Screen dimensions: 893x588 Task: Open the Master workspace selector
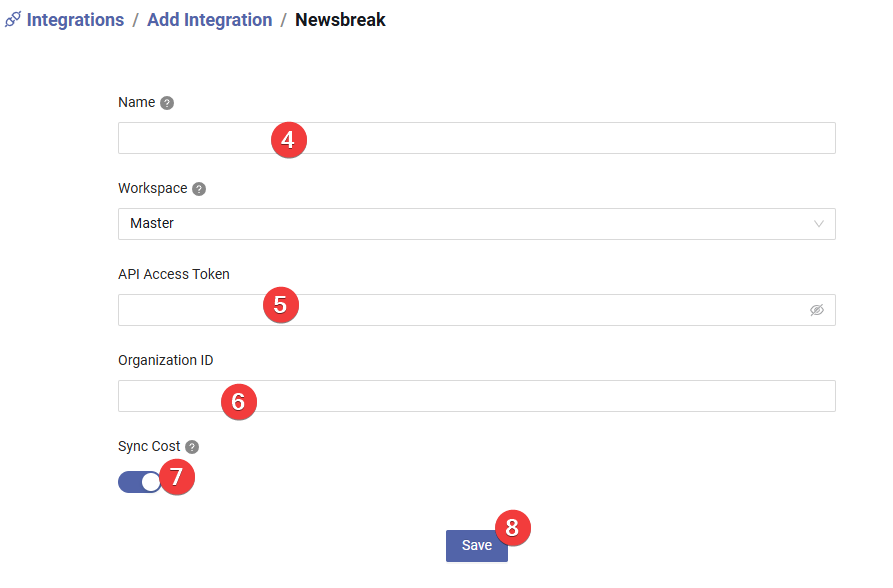pyautogui.click(x=477, y=224)
